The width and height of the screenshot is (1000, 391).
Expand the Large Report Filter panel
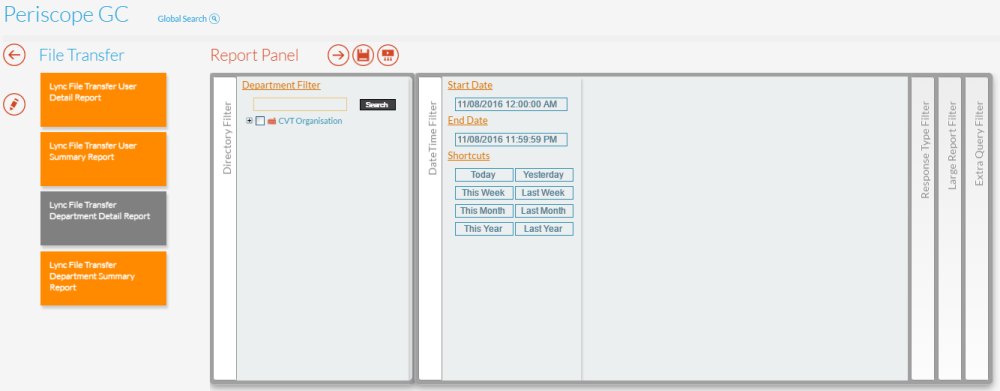950,228
